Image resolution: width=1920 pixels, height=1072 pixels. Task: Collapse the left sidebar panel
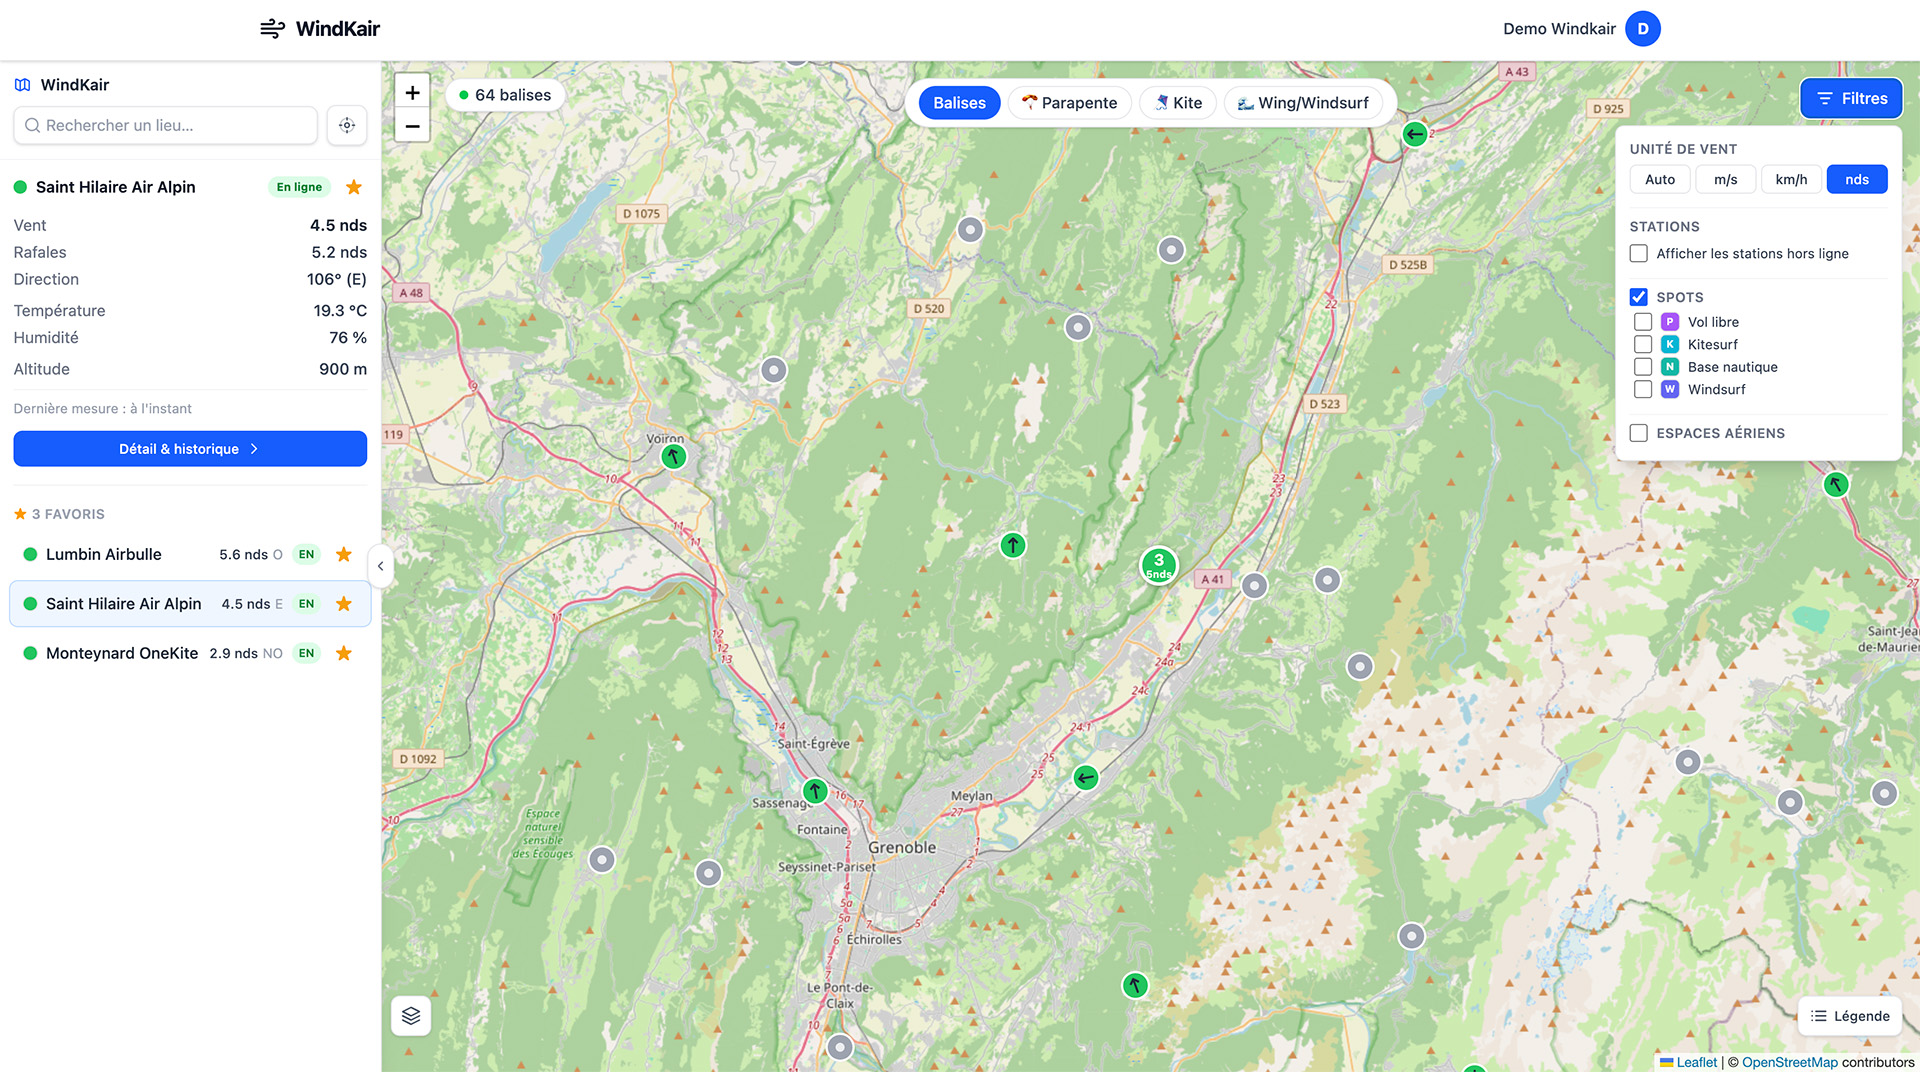point(380,566)
